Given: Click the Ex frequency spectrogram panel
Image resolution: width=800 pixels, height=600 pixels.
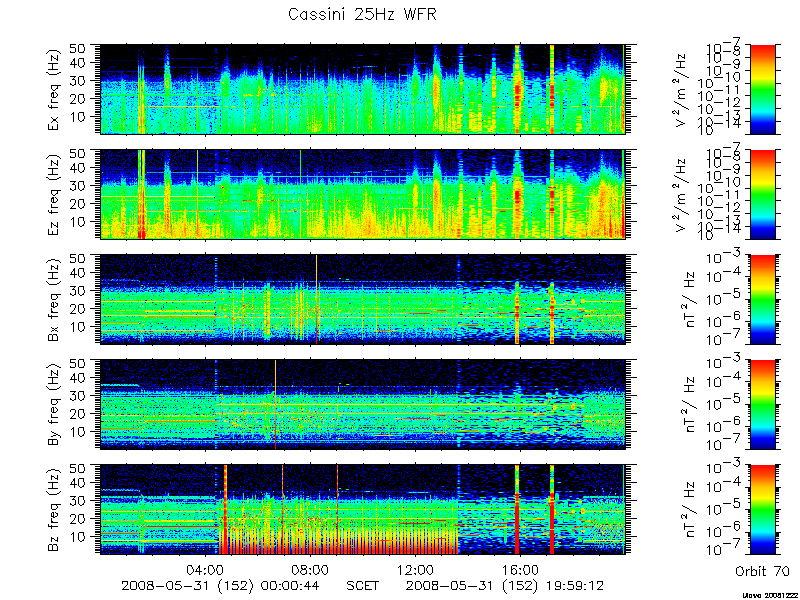Looking at the screenshot, I should click(x=362, y=89).
